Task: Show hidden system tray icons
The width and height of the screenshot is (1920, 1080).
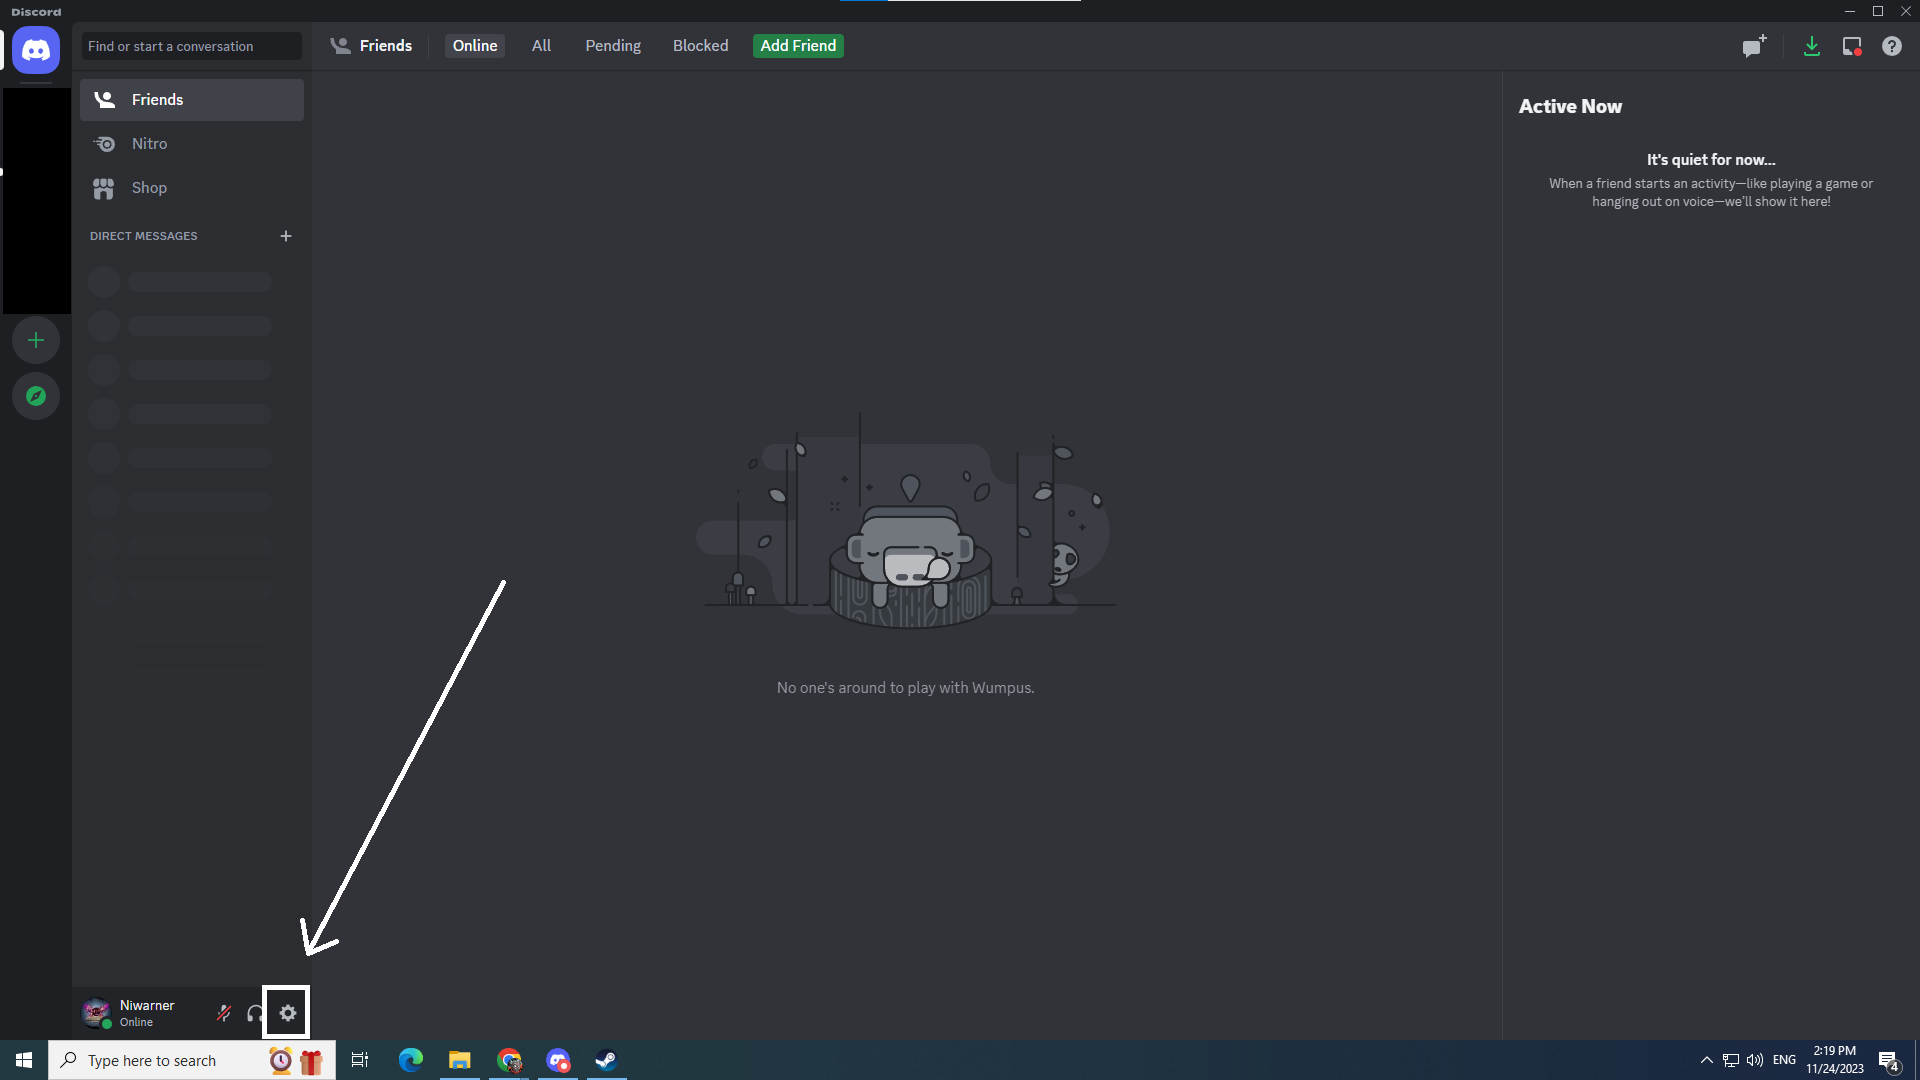Action: pos(1706,1060)
